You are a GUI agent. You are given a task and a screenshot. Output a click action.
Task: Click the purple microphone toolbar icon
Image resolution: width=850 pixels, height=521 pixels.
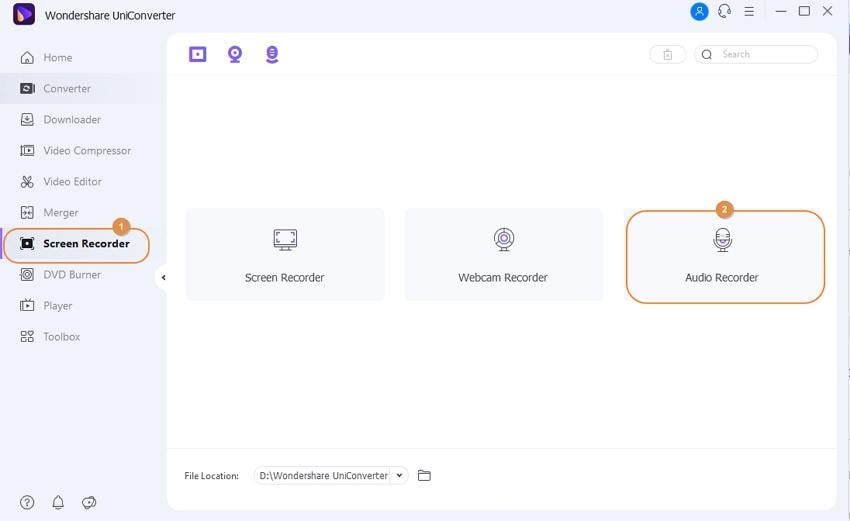click(x=272, y=54)
